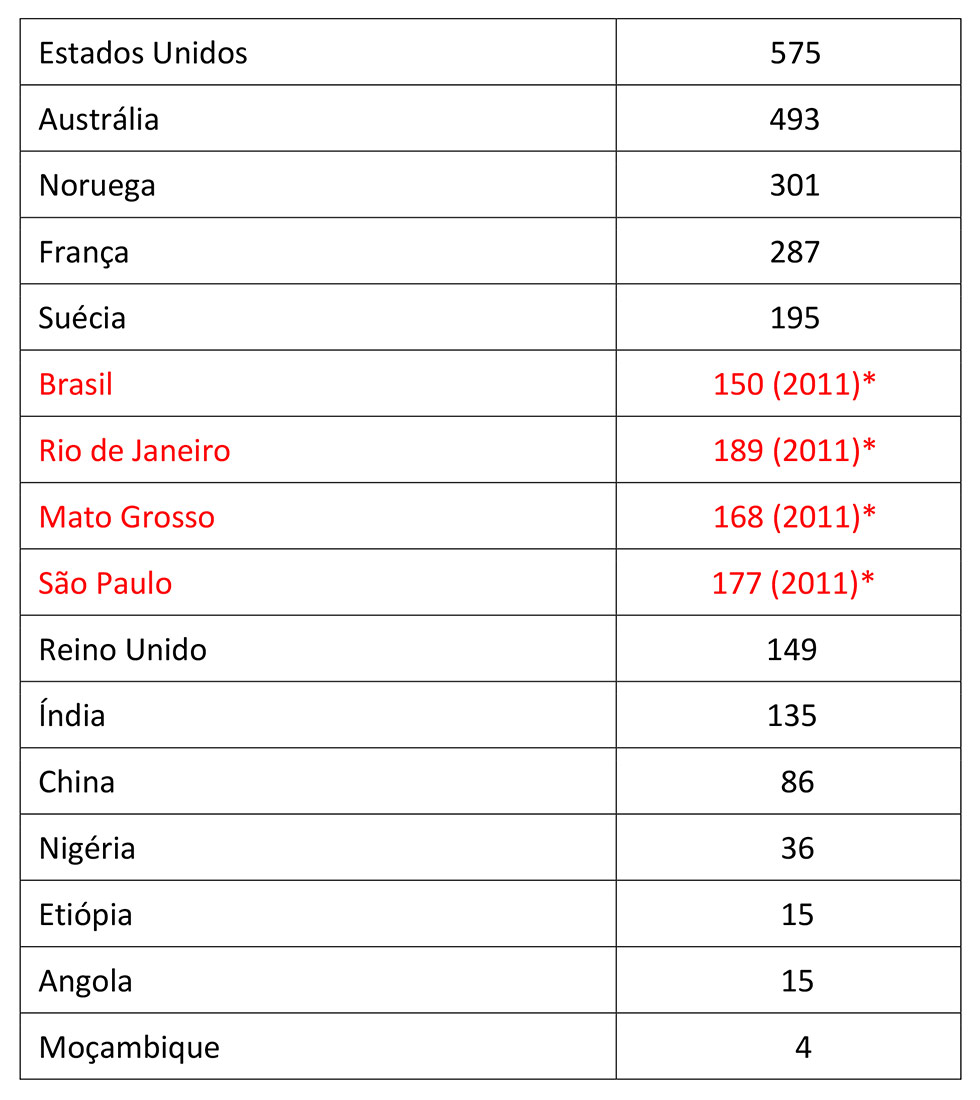Select the Moçambique country cell
The height and width of the screenshot is (1100, 980).
[129, 1047]
